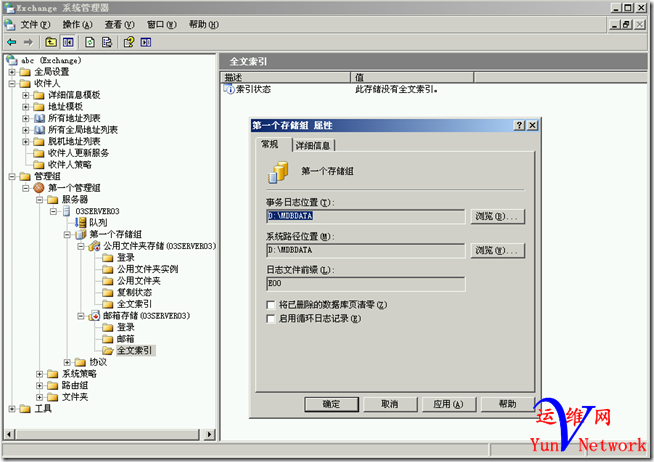The image size is (654, 462).
Task: Collapse the 03SERVER03 server node
Action: click(53, 211)
